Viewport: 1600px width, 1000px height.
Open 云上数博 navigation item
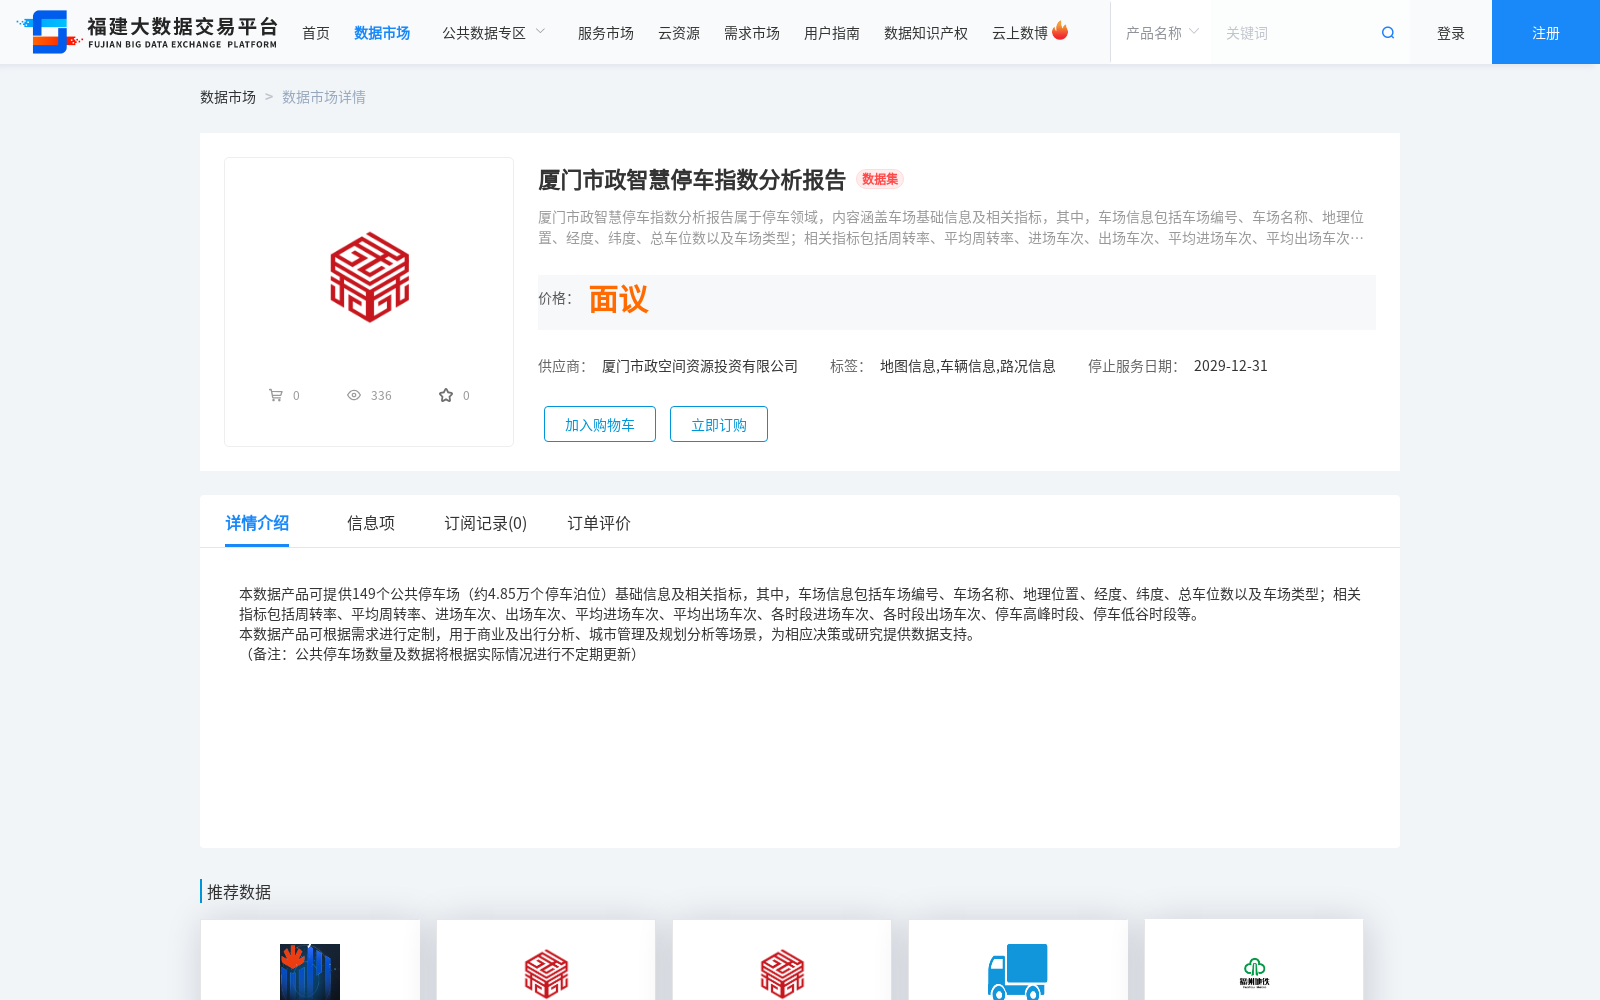point(1020,33)
